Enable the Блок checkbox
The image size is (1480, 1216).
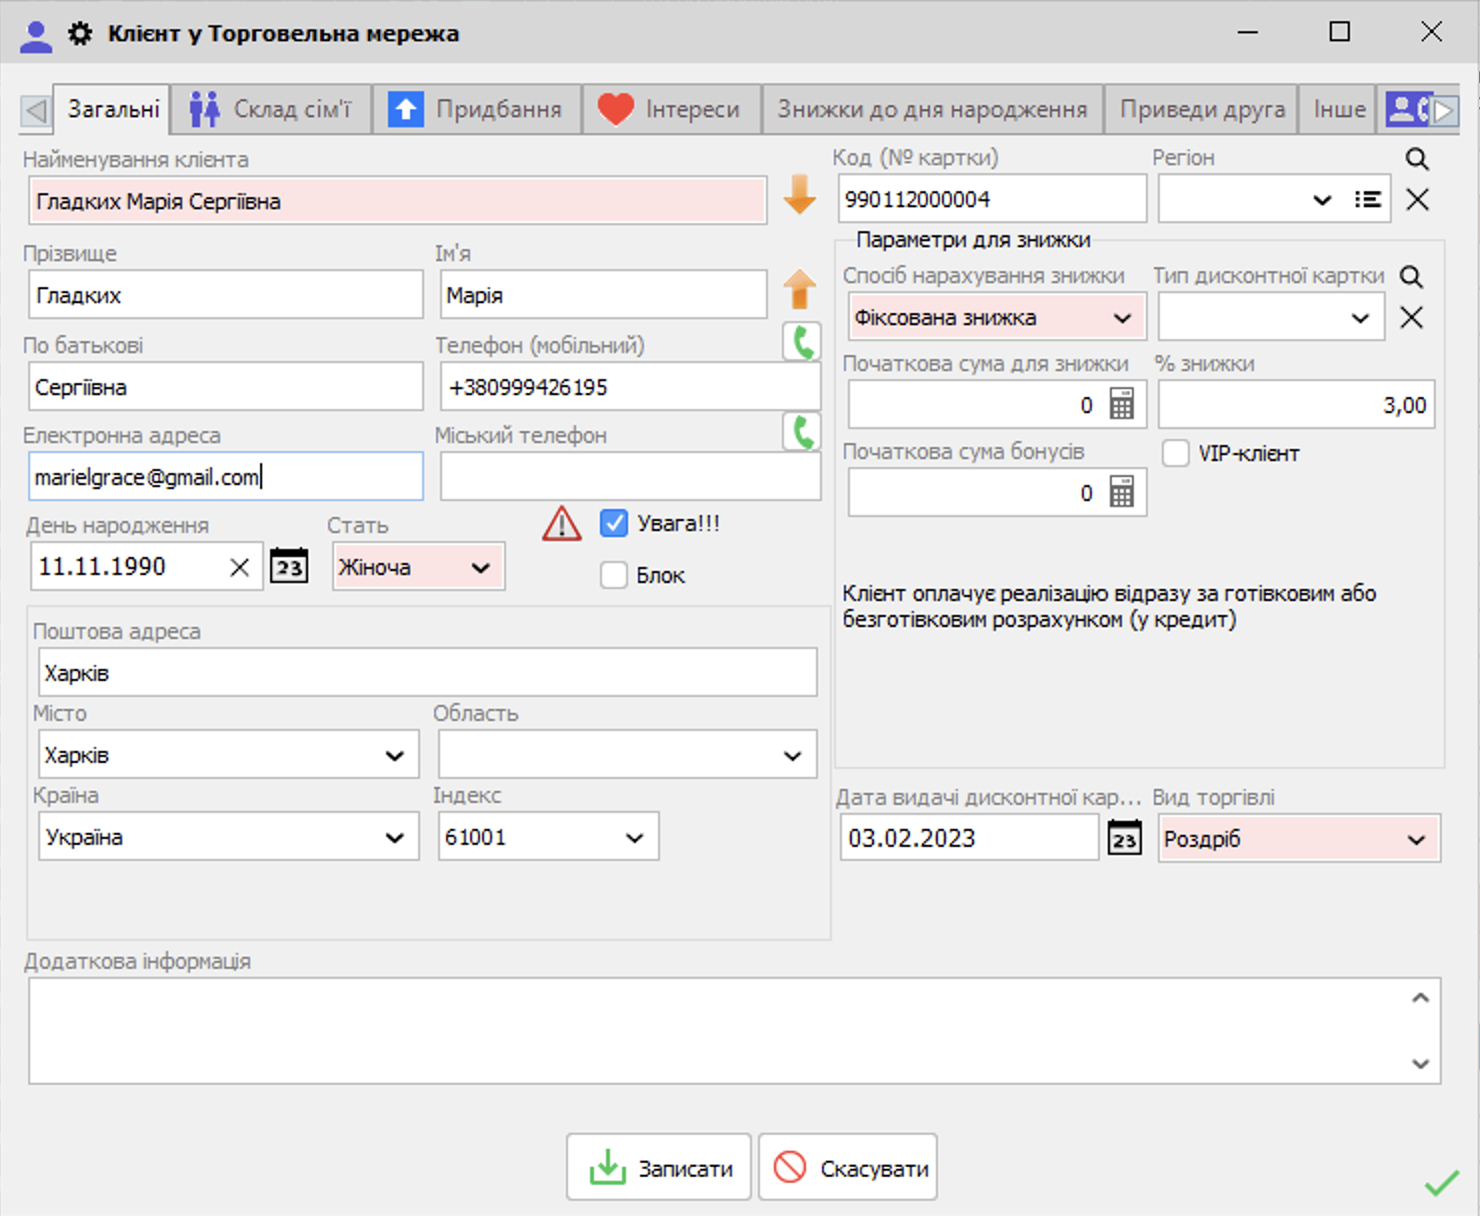click(614, 575)
